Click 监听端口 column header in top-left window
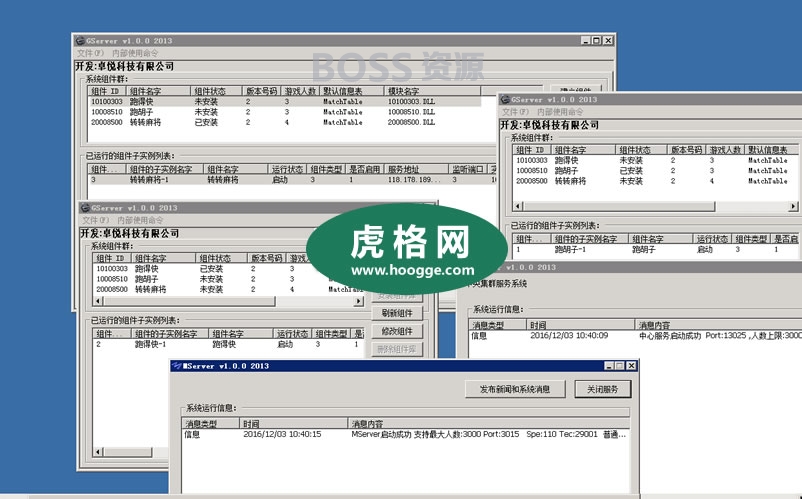 pos(467,169)
